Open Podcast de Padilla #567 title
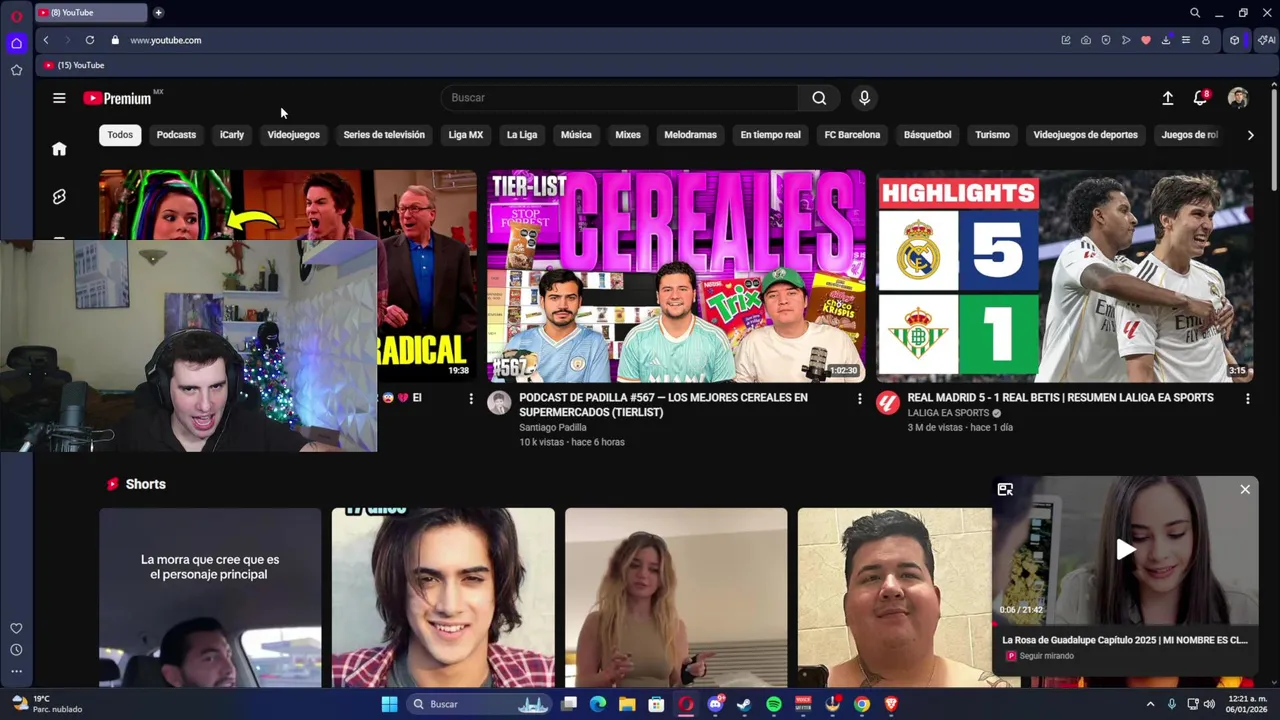Screen dimensions: 1280x720 click(x=663, y=405)
